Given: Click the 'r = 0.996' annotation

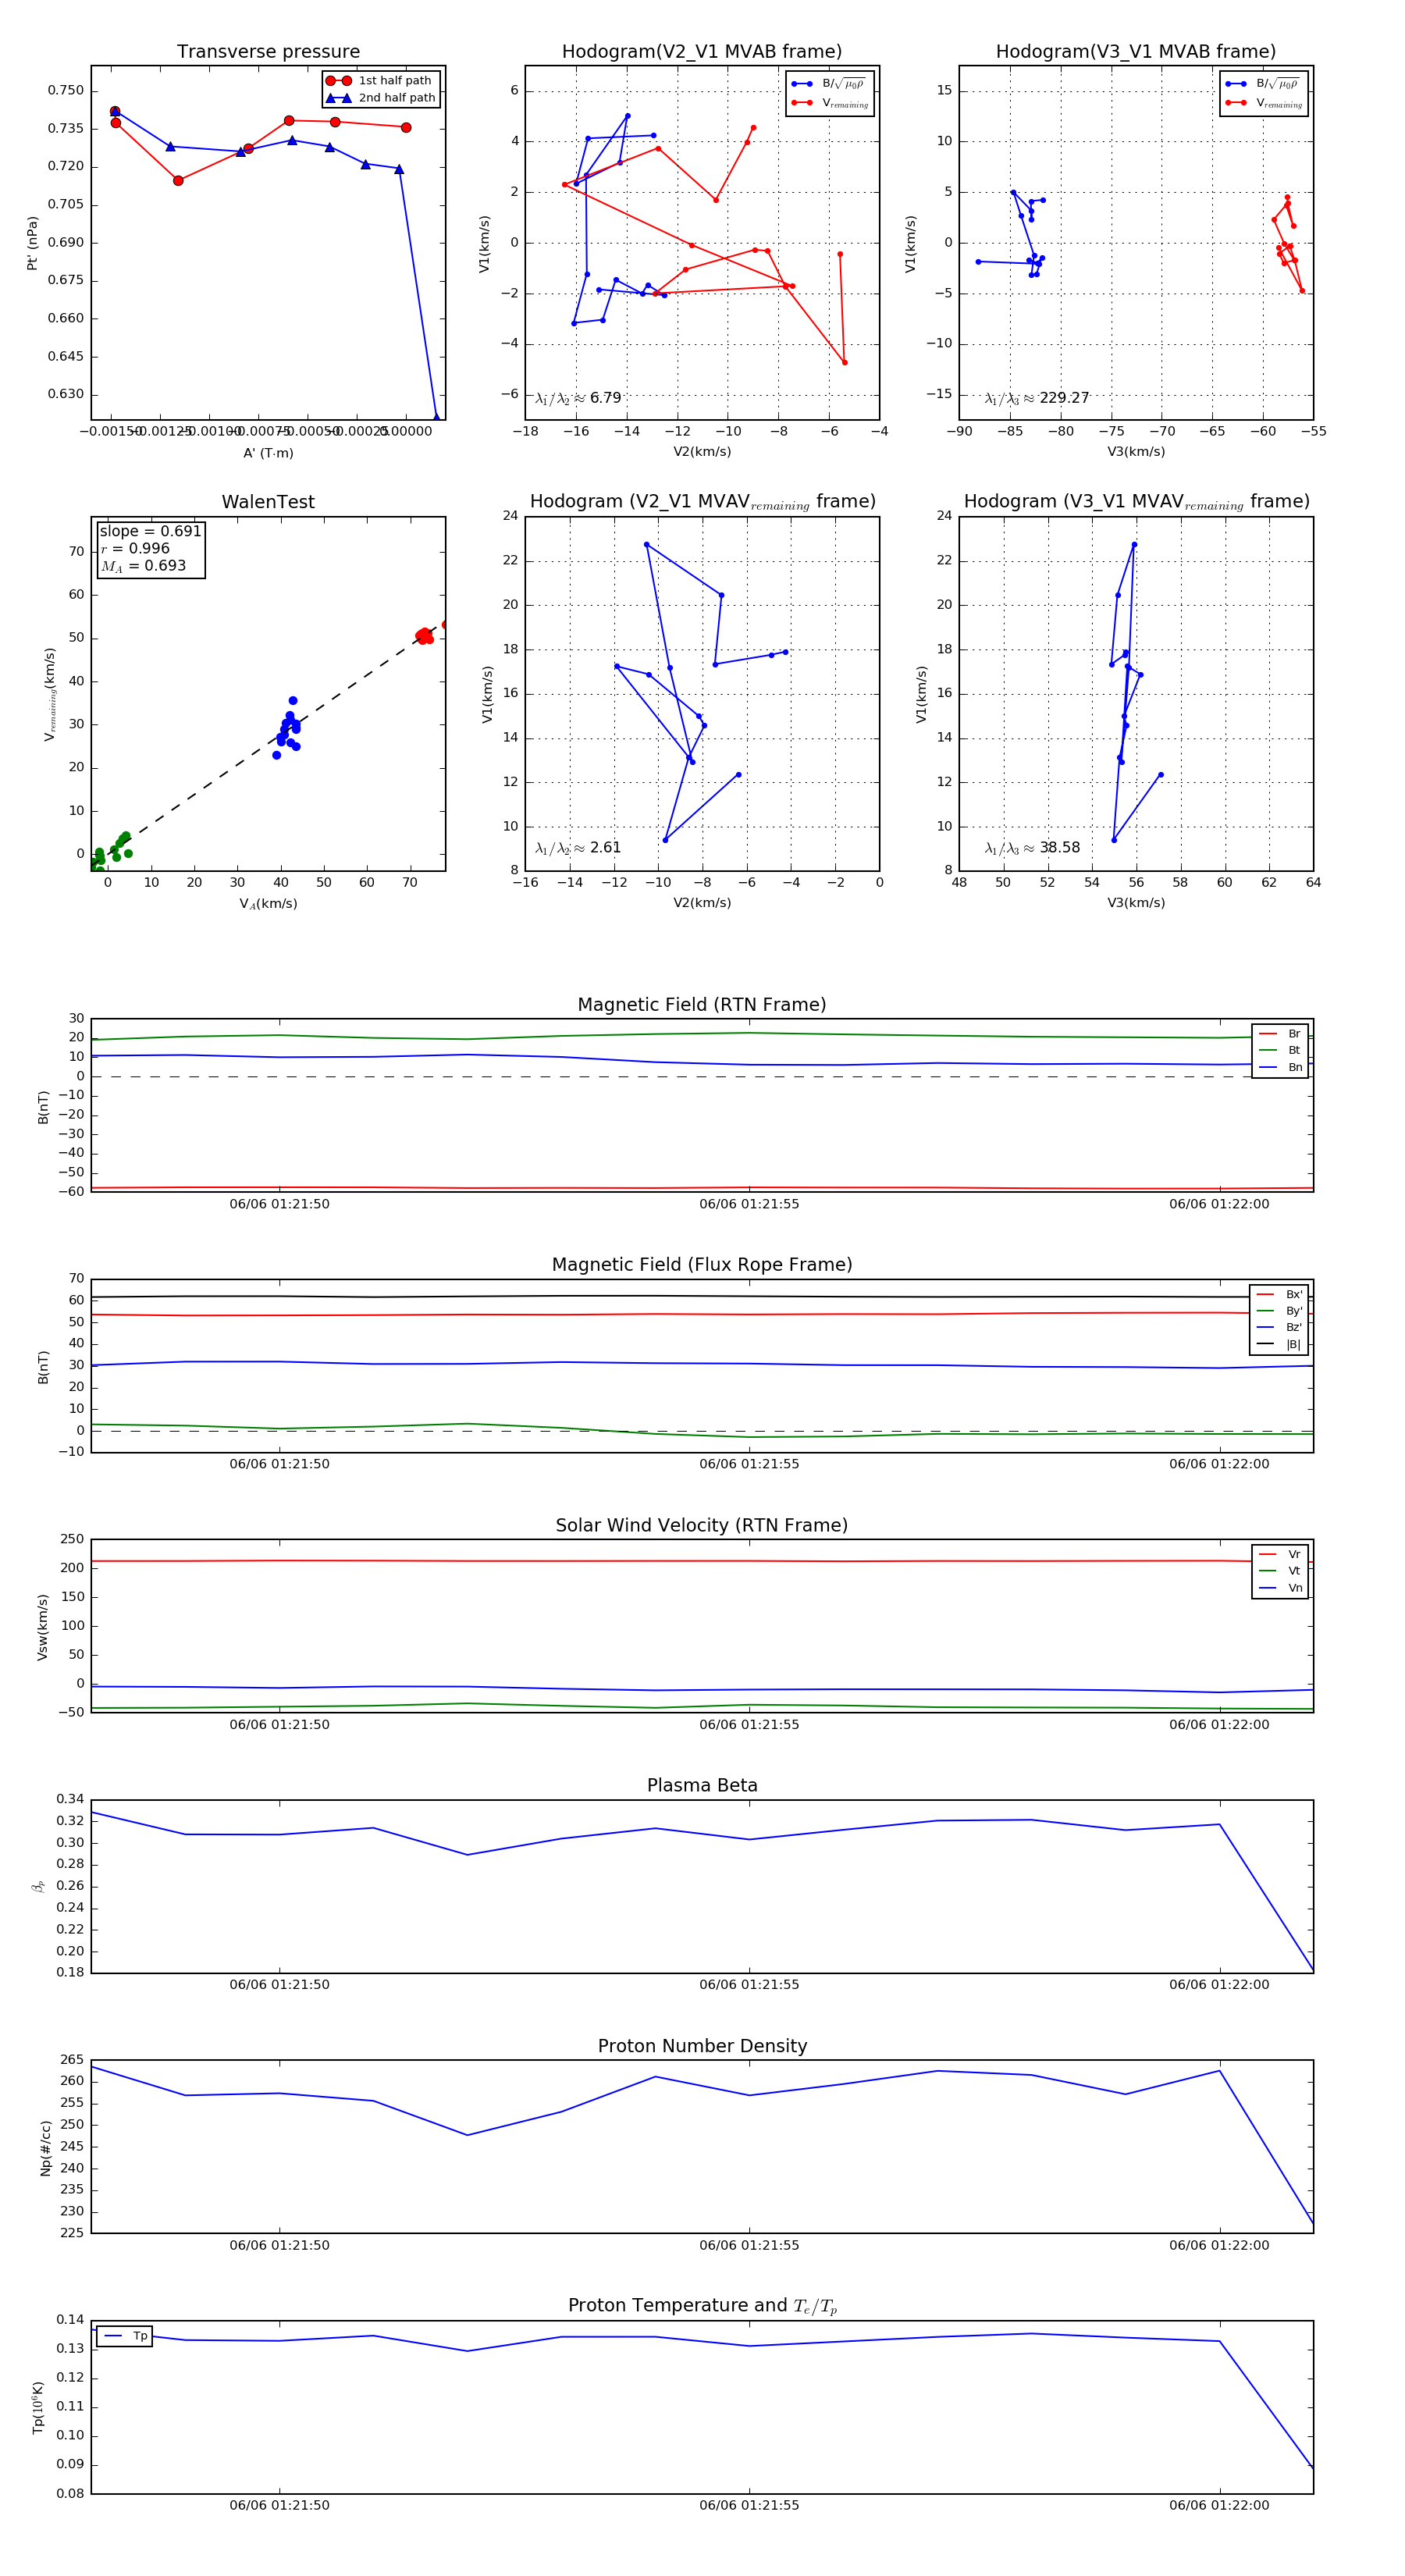Looking at the screenshot, I should coord(135,548).
